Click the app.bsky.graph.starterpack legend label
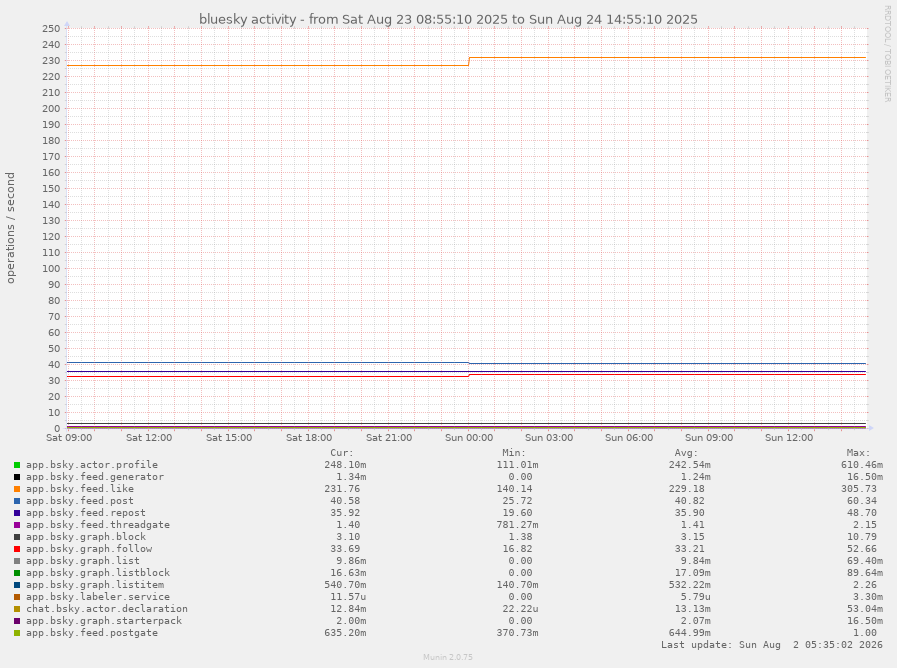The height and width of the screenshot is (668, 897). click(104, 621)
